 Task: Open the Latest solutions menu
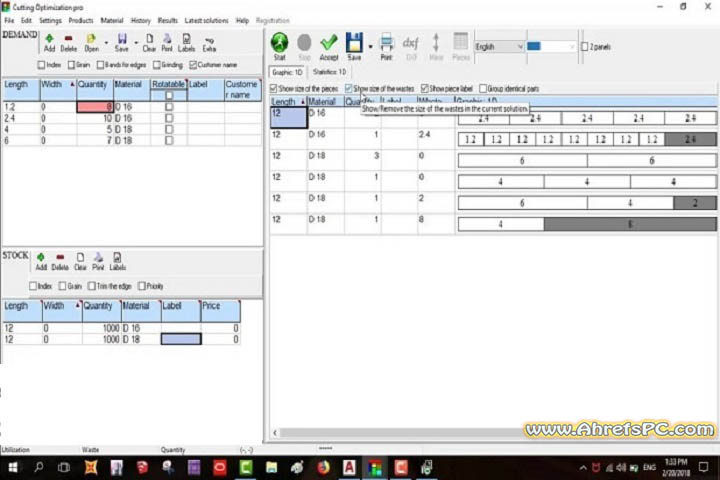(x=206, y=21)
